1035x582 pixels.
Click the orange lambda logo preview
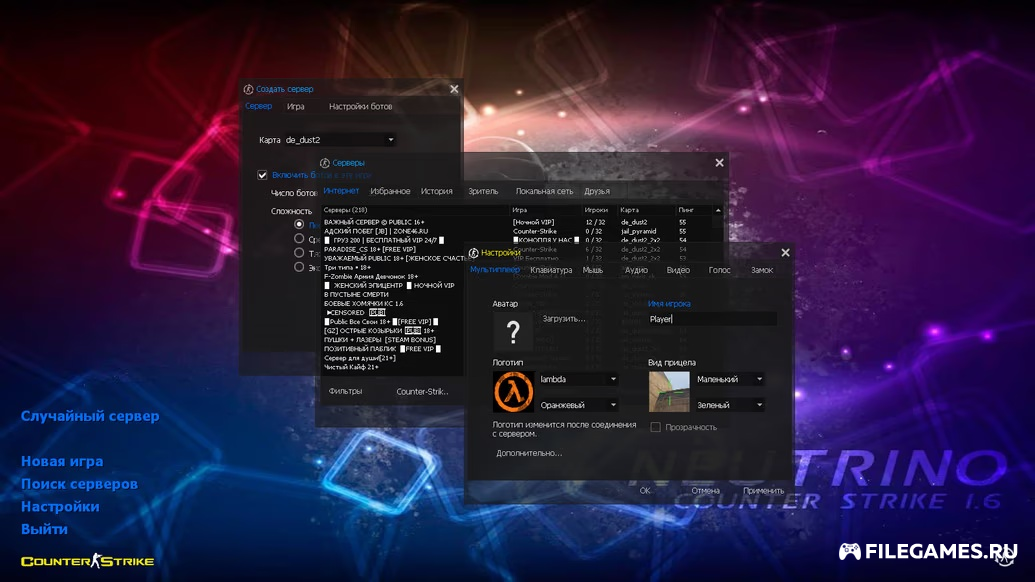tap(513, 391)
